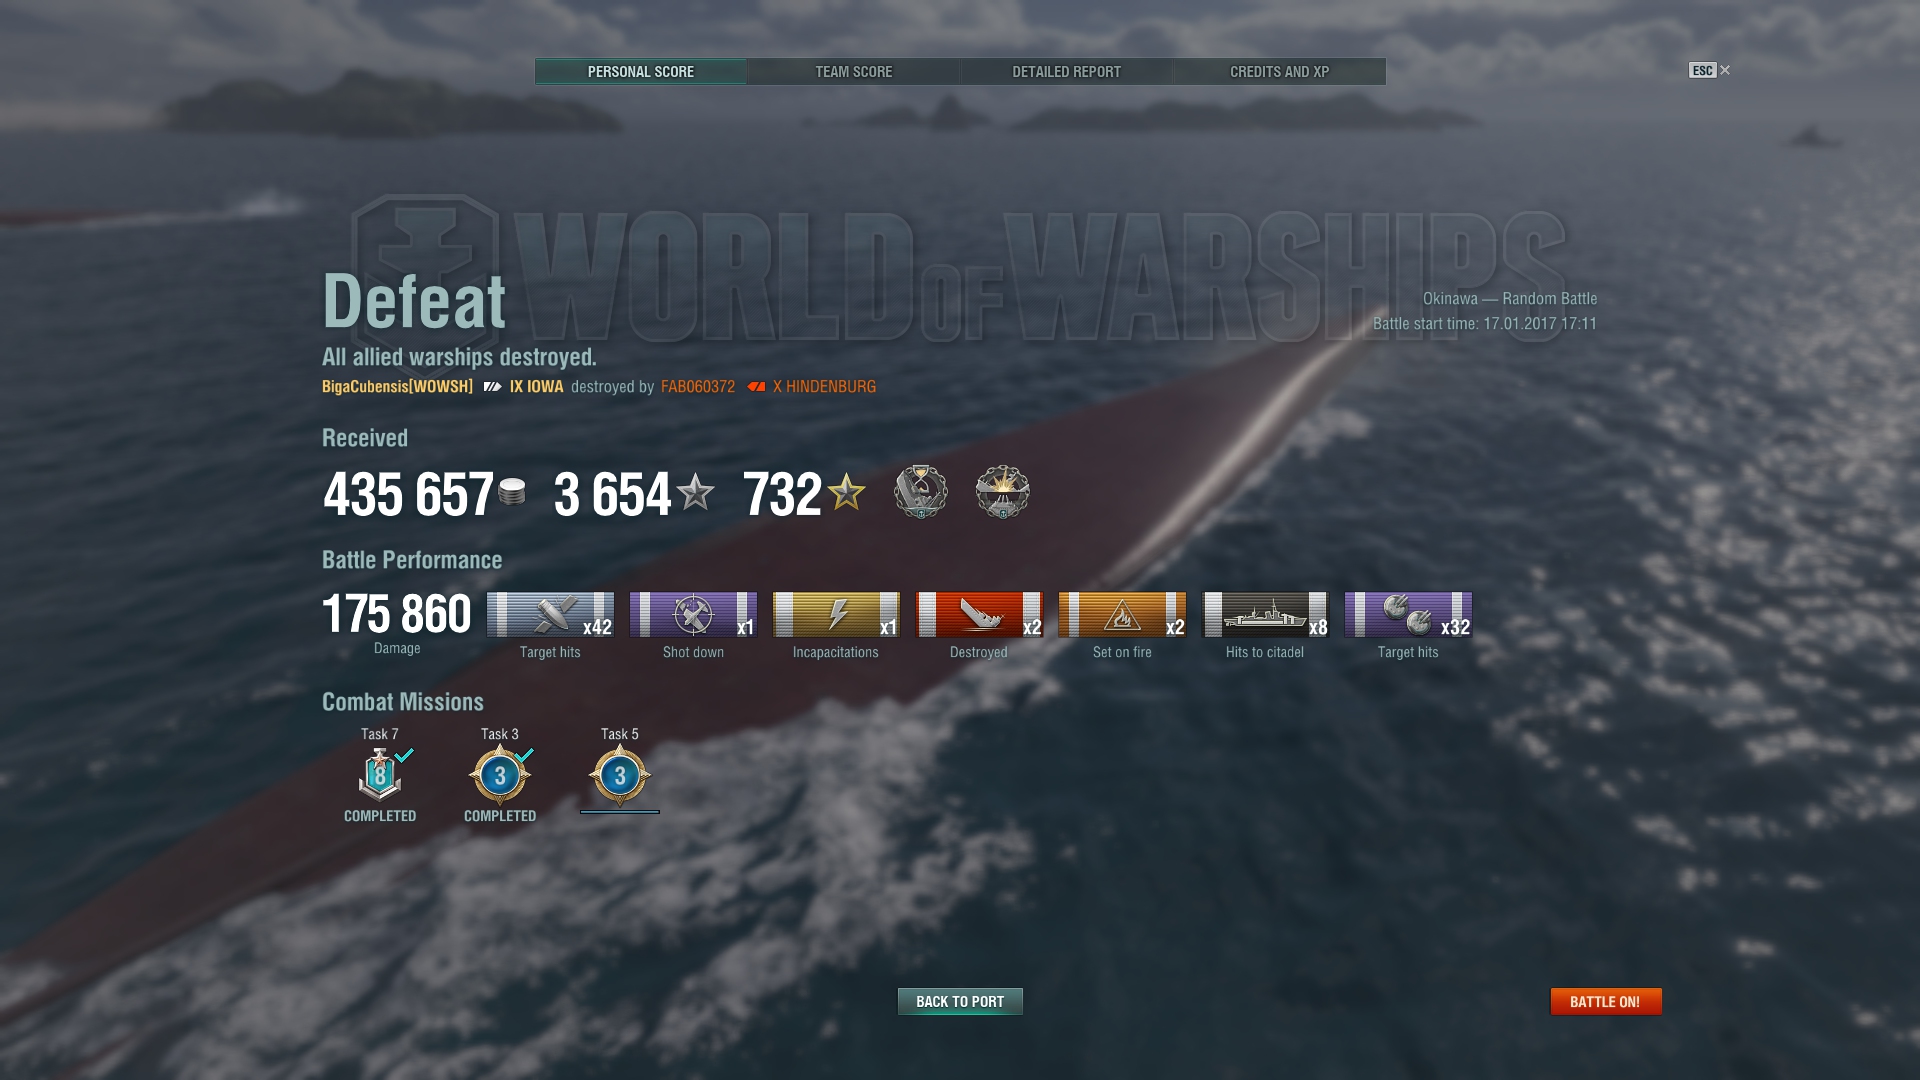Select the Task 5 mission badge

[x=620, y=775]
